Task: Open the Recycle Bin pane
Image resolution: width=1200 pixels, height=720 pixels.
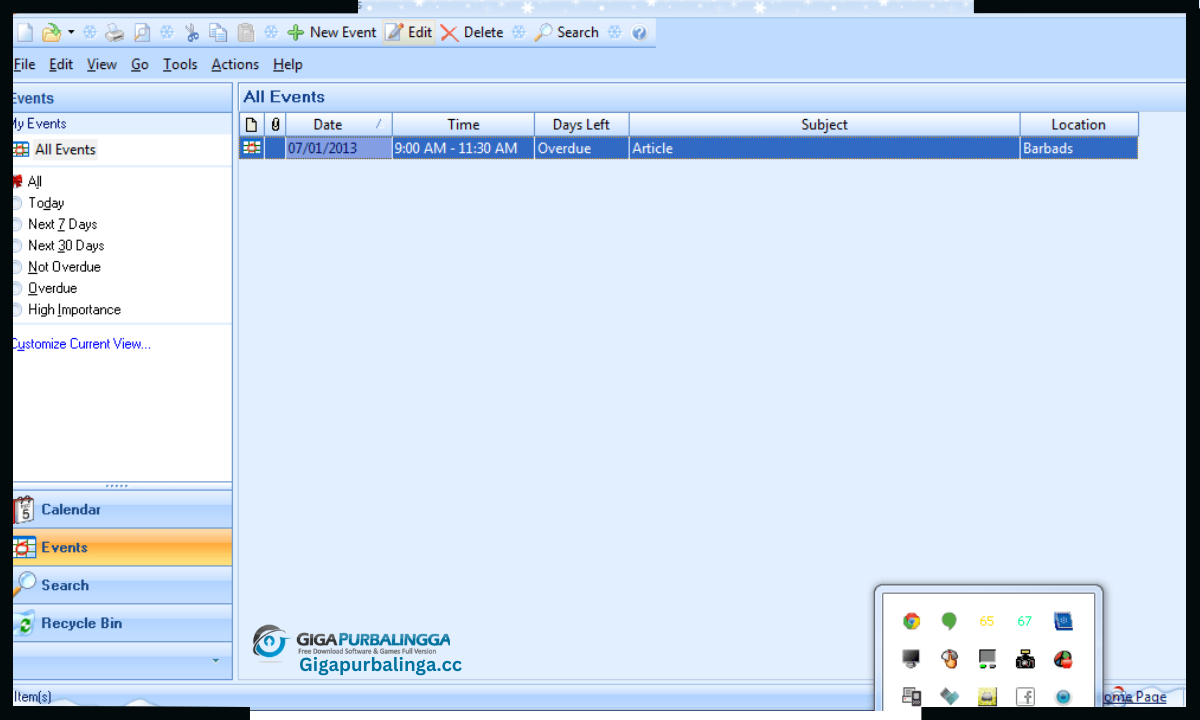Action: (122, 623)
